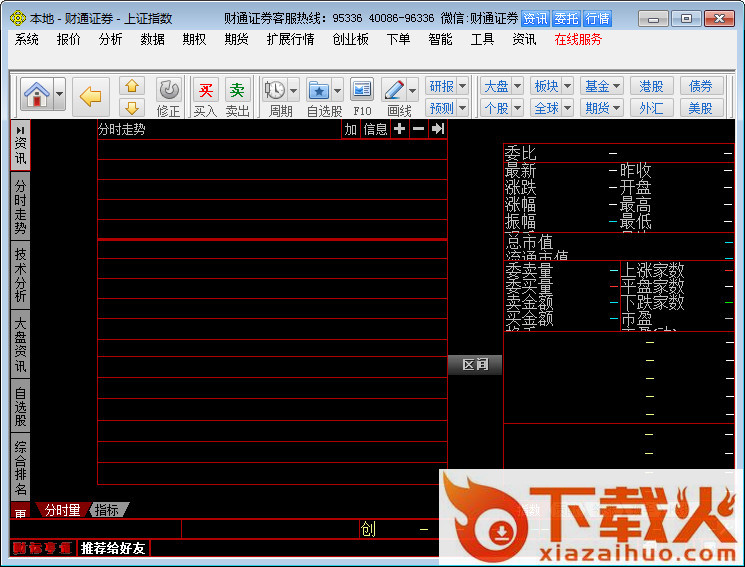Click the red 买入 buy icon
This screenshot has width=745, height=567.
point(205,91)
